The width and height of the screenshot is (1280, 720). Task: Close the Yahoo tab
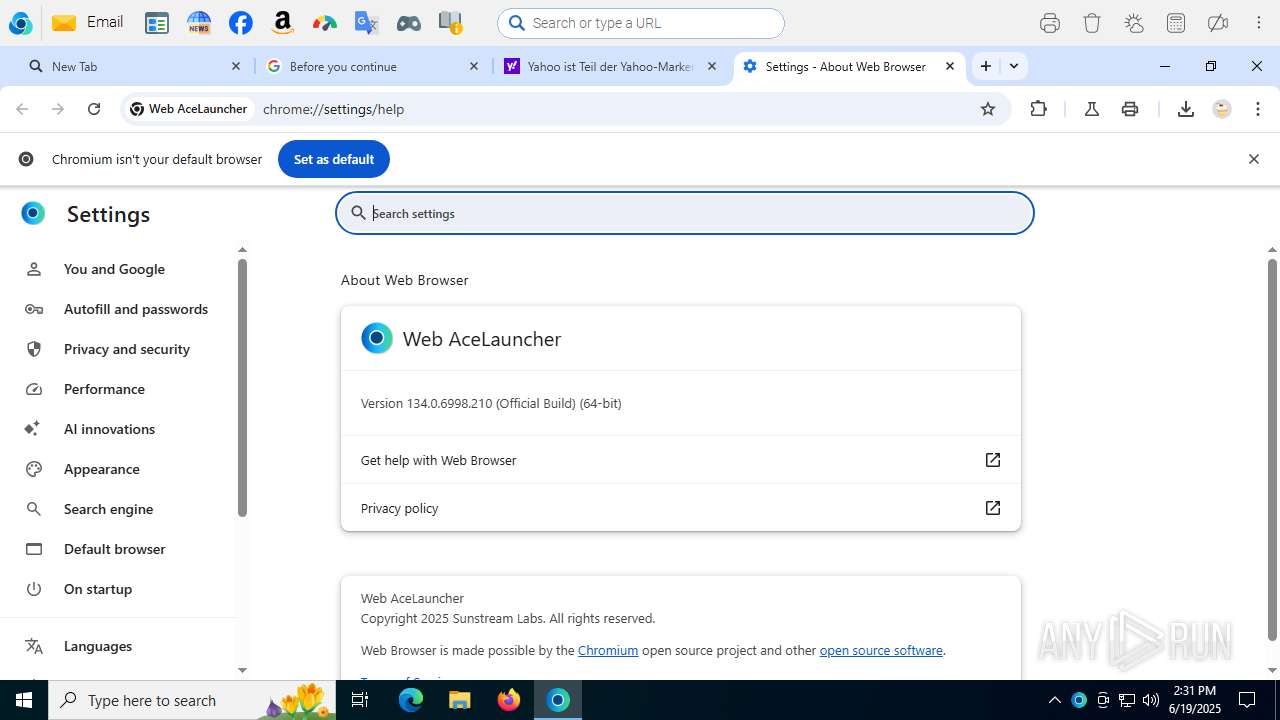tap(712, 66)
